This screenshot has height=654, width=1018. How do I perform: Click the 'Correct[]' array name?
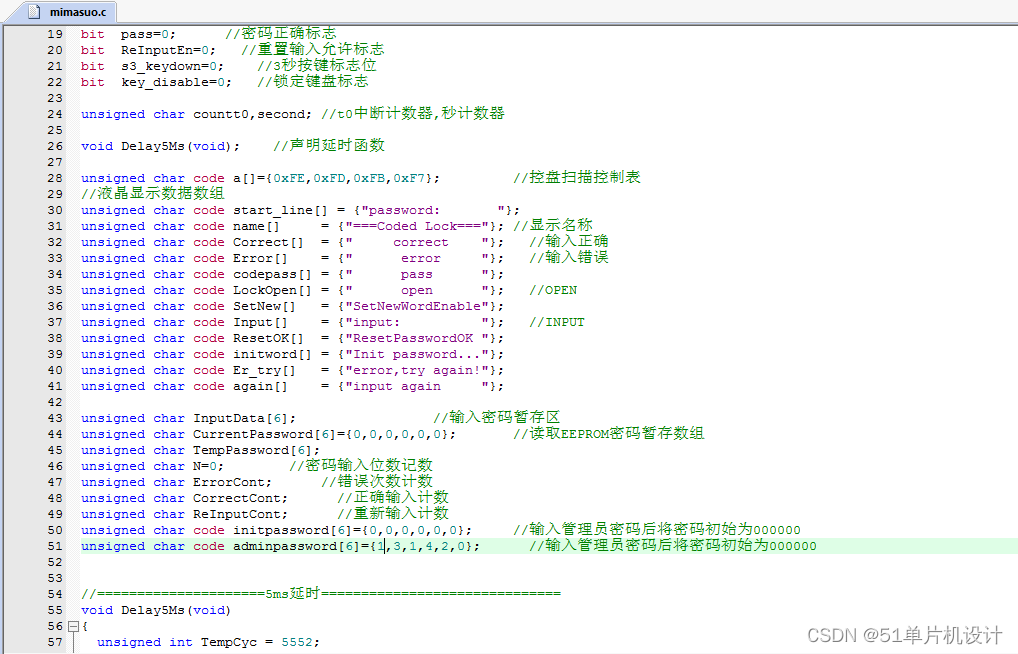(x=268, y=242)
